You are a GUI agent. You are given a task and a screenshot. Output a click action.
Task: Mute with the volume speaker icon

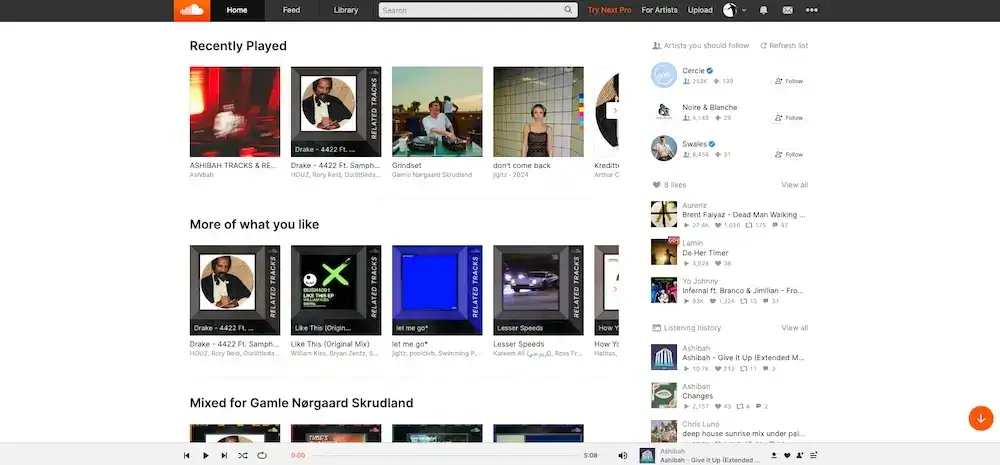[622, 455]
